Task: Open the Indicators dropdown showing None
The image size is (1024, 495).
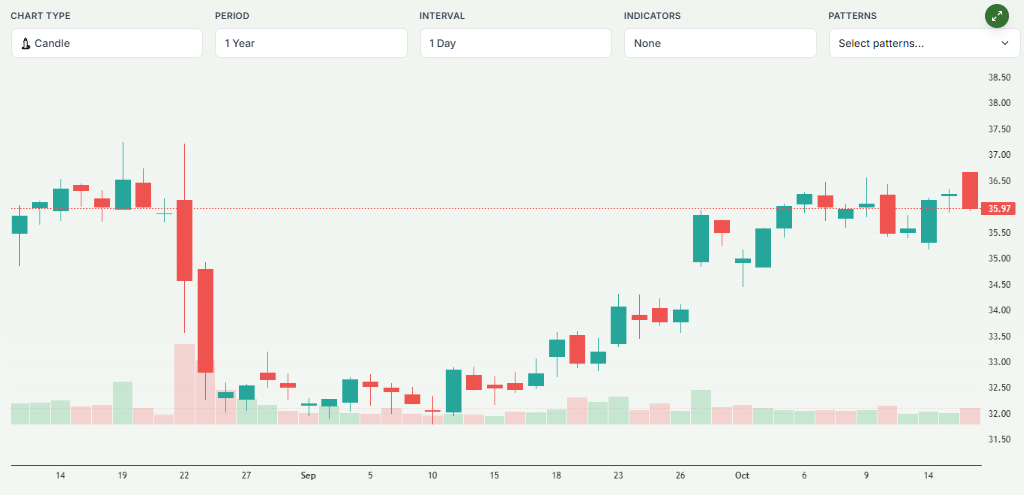Action: [719, 43]
